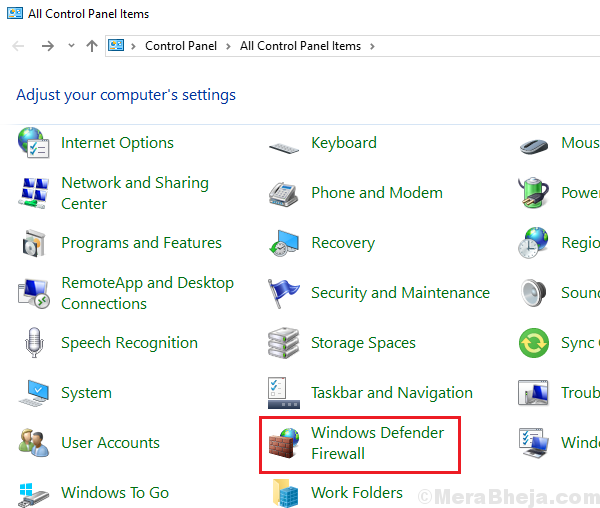Click the title bar Control Panel icon
This screenshot has width=600, height=508.
15,13
